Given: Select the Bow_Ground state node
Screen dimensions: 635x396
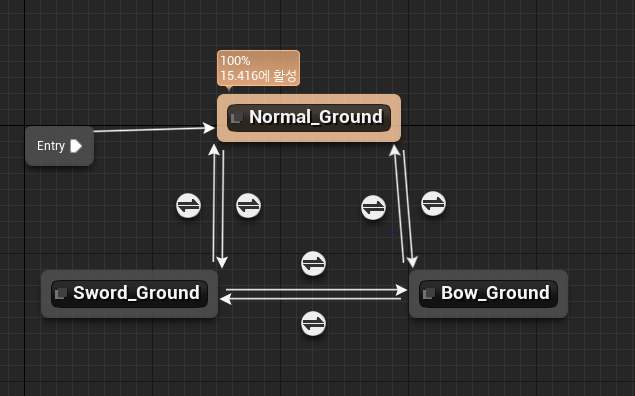Looking at the screenshot, I should [x=488, y=294].
